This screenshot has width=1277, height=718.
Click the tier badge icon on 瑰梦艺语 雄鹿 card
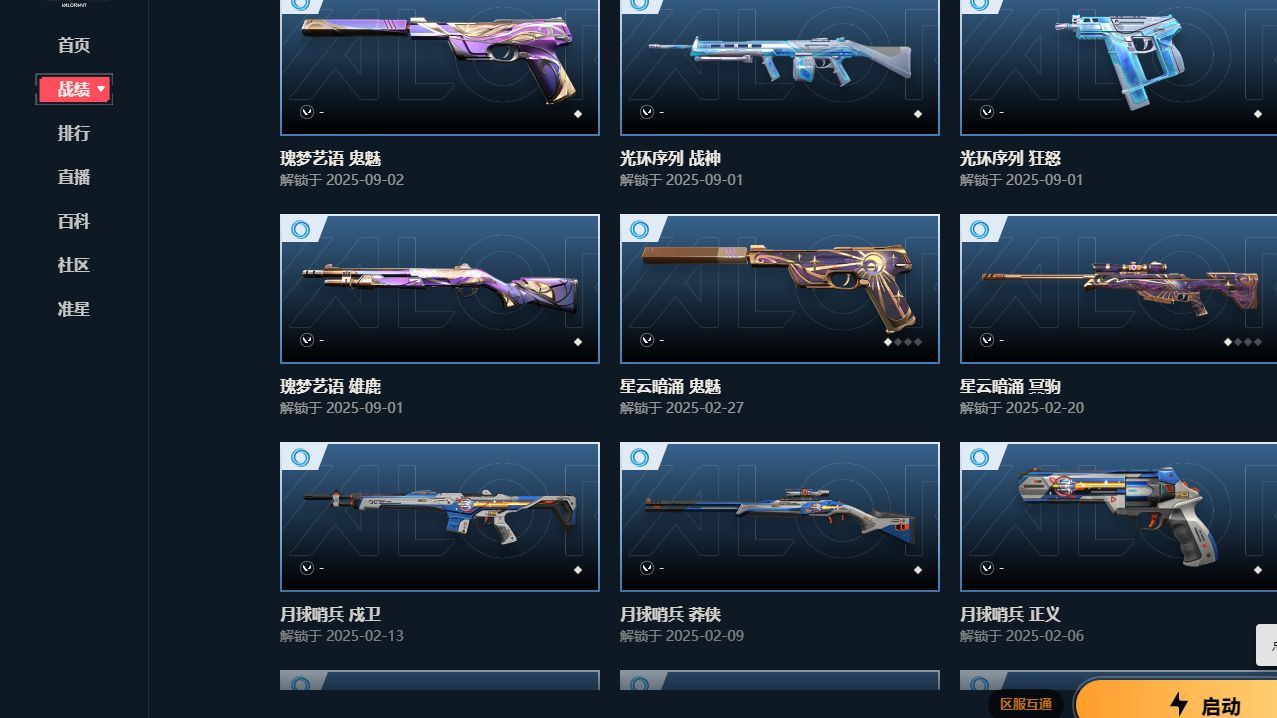[300, 229]
